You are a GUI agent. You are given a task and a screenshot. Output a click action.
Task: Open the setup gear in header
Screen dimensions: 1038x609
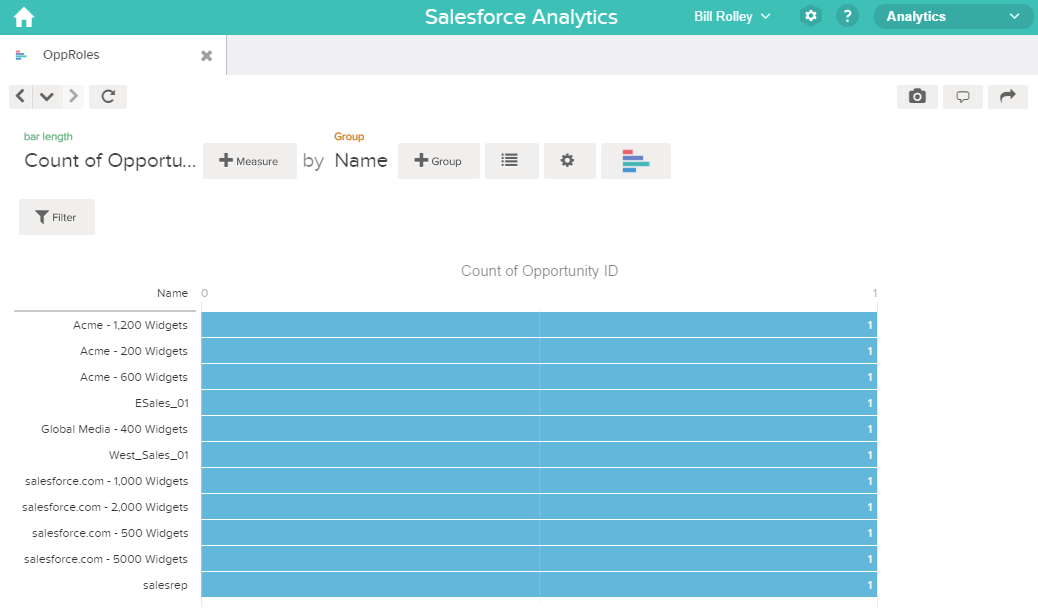[810, 16]
